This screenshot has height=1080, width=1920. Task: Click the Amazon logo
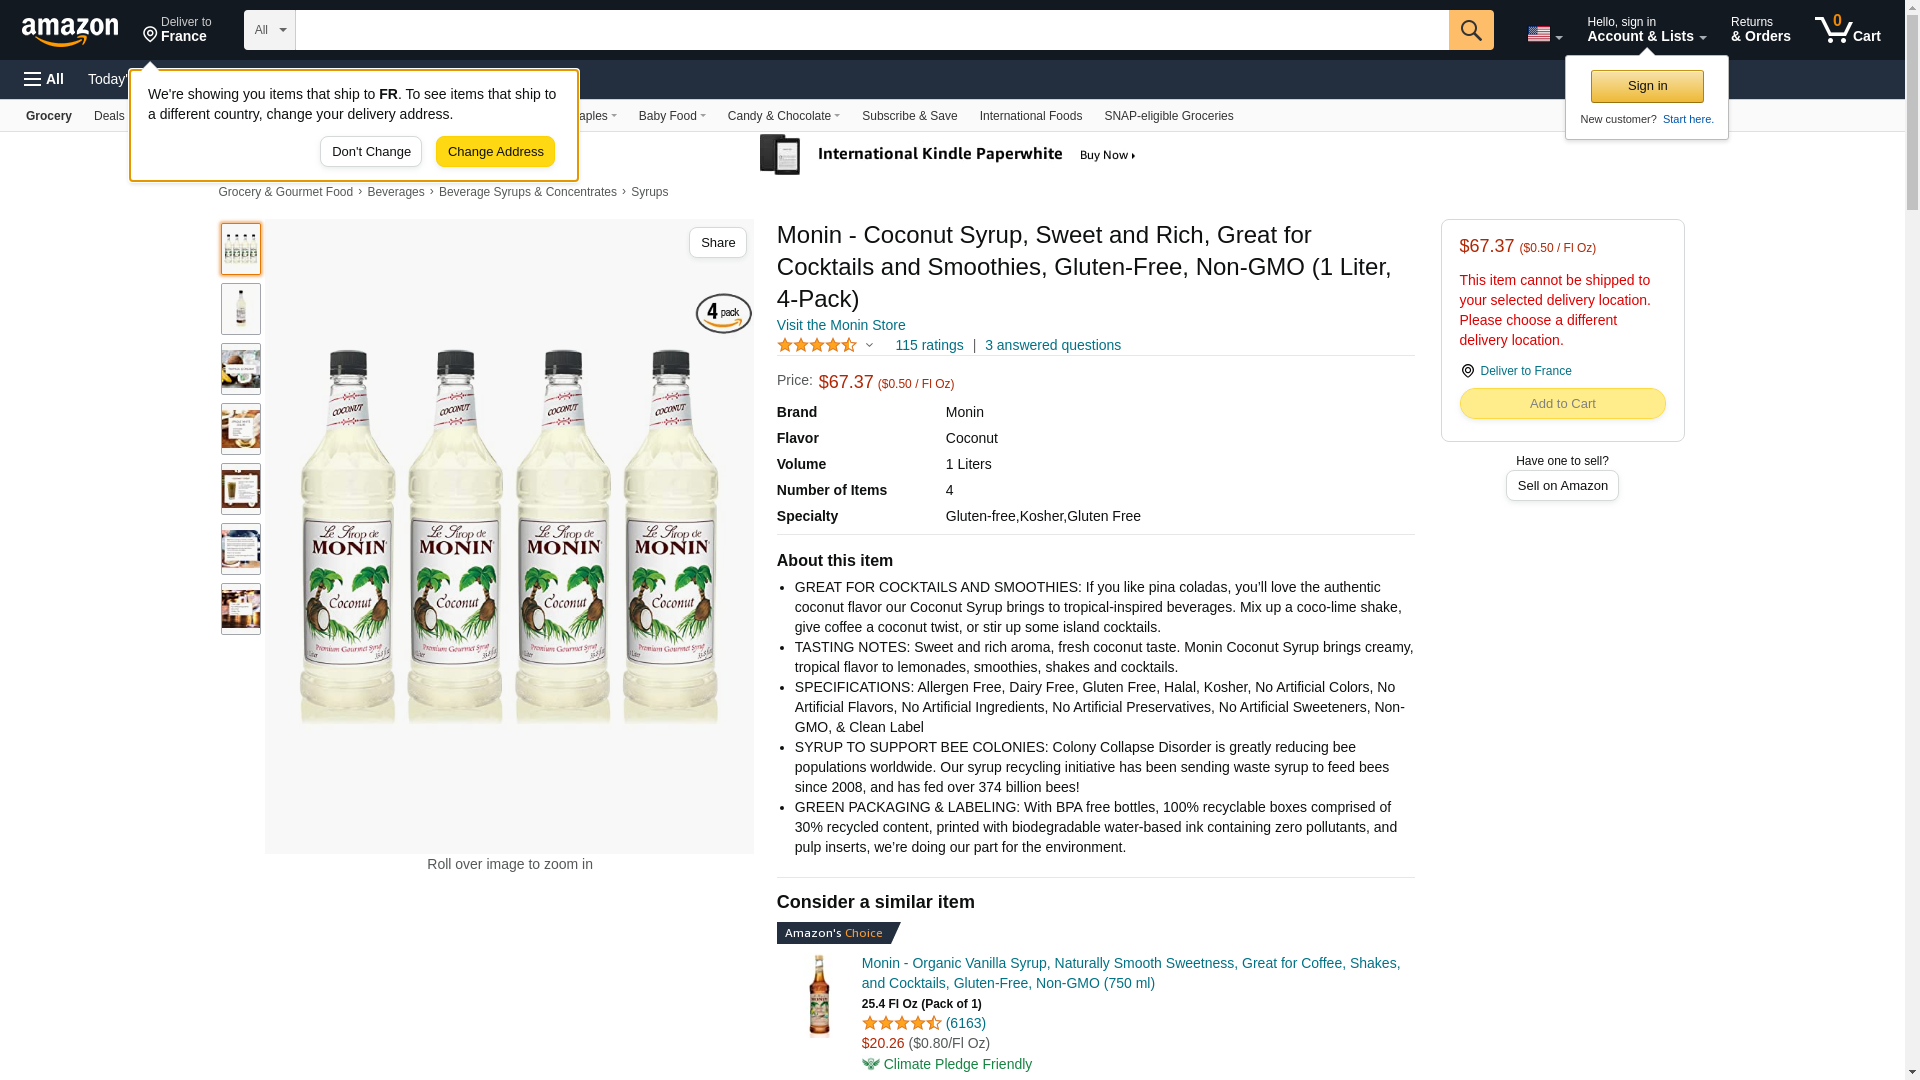tap(70, 31)
